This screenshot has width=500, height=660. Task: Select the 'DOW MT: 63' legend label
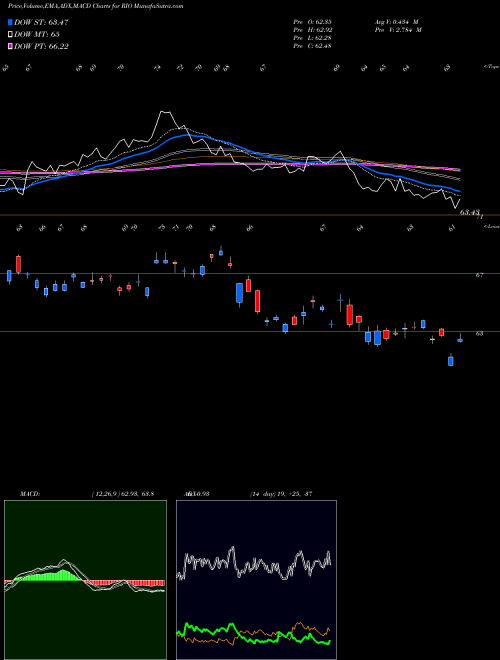pyautogui.click(x=37, y=35)
